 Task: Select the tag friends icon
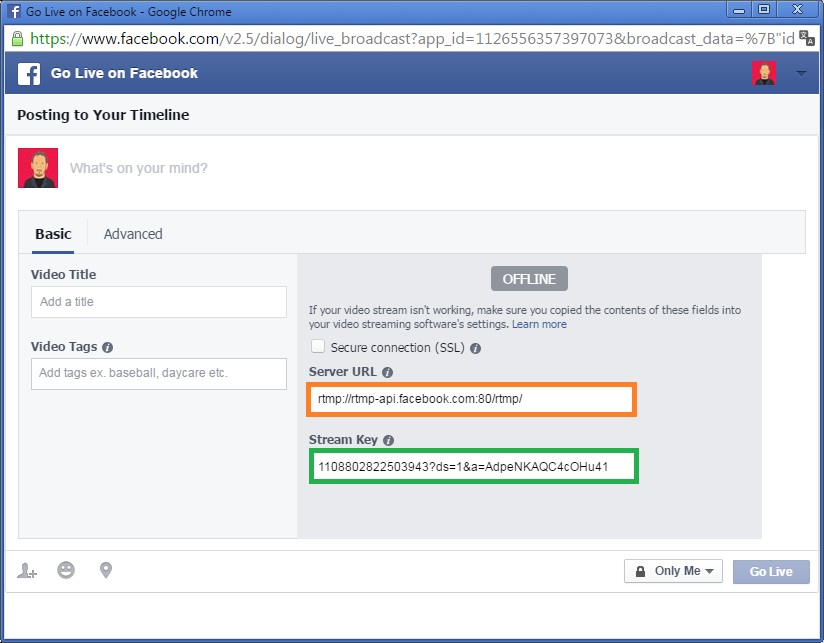click(27, 570)
